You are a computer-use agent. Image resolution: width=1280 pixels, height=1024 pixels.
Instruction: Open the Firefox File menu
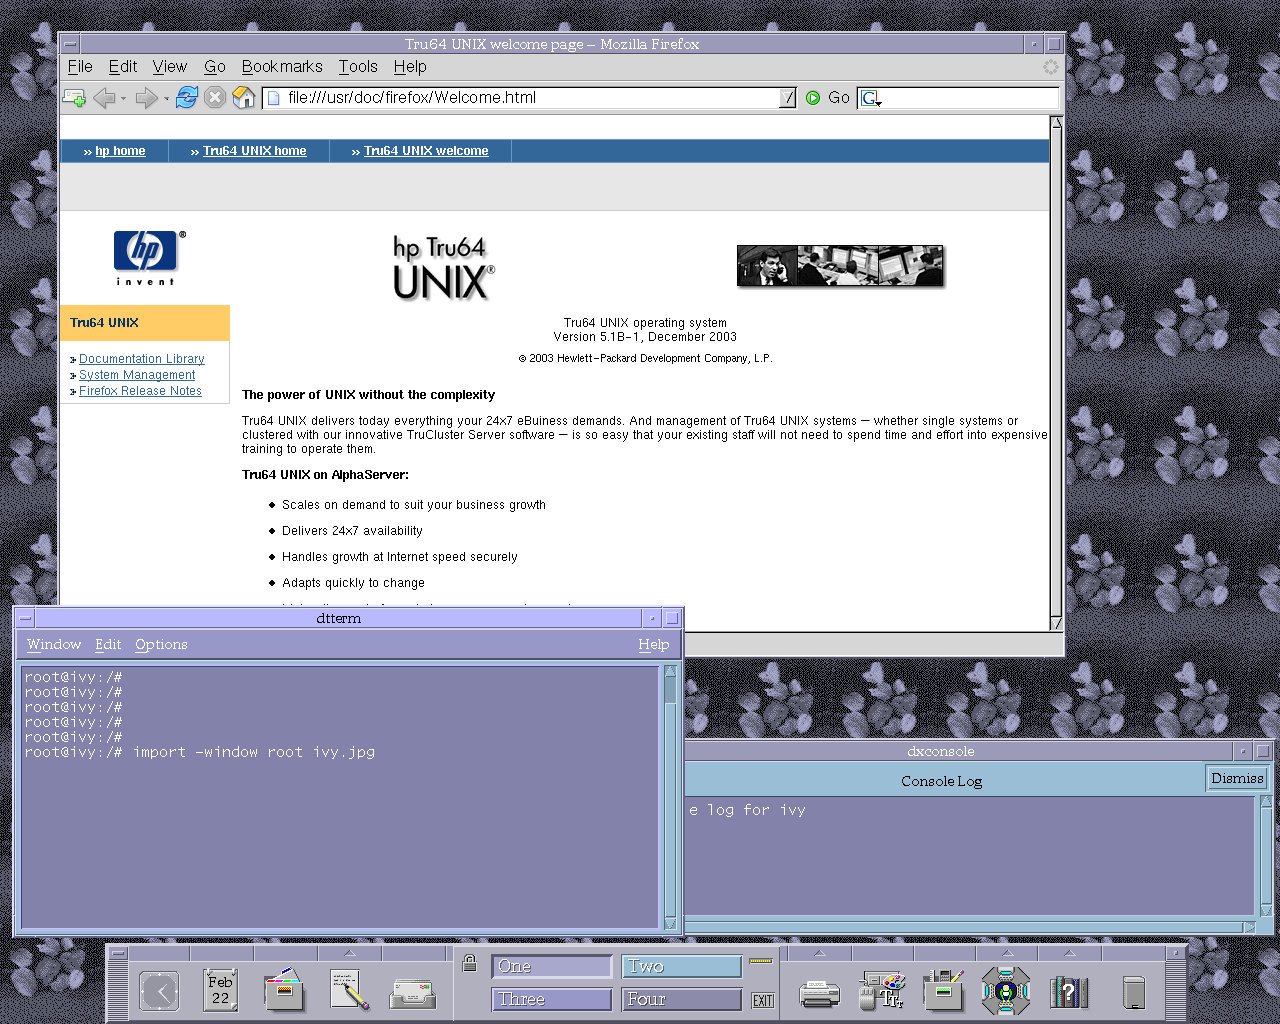pos(80,66)
